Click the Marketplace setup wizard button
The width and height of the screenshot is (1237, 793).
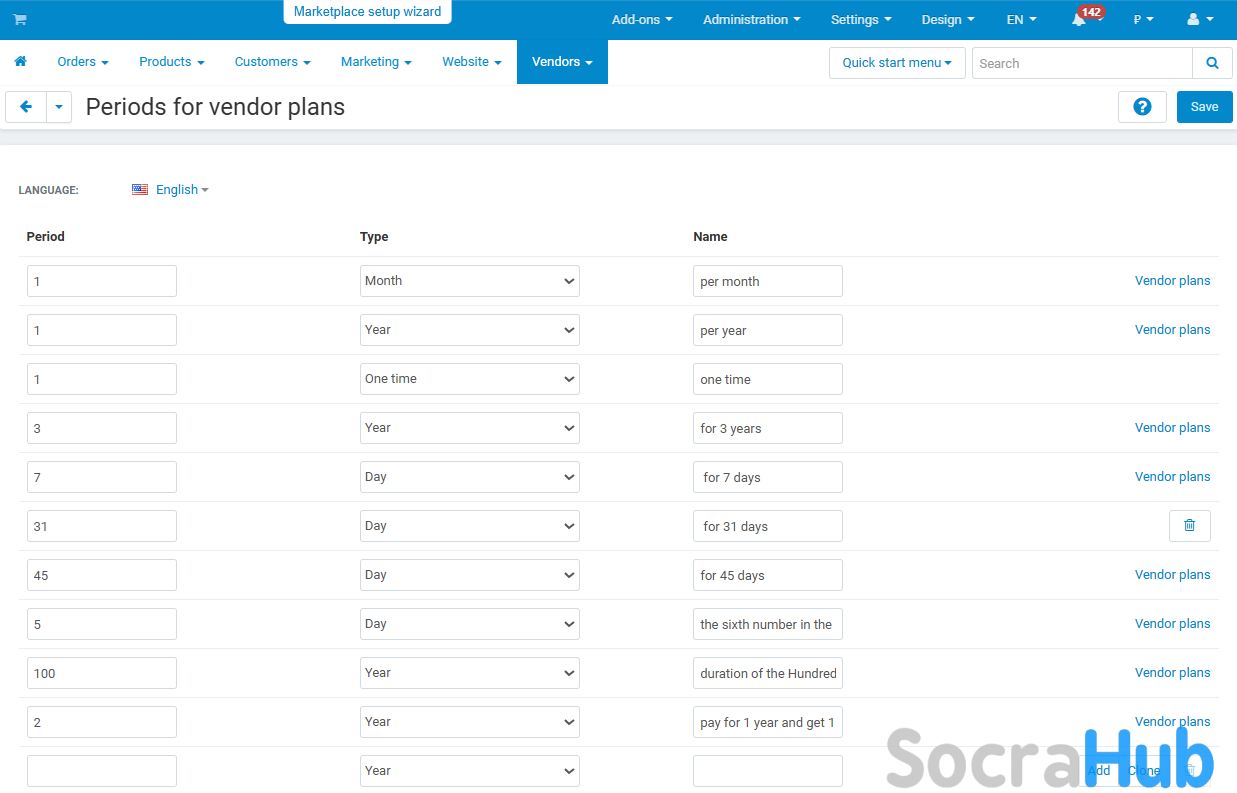click(x=367, y=12)
